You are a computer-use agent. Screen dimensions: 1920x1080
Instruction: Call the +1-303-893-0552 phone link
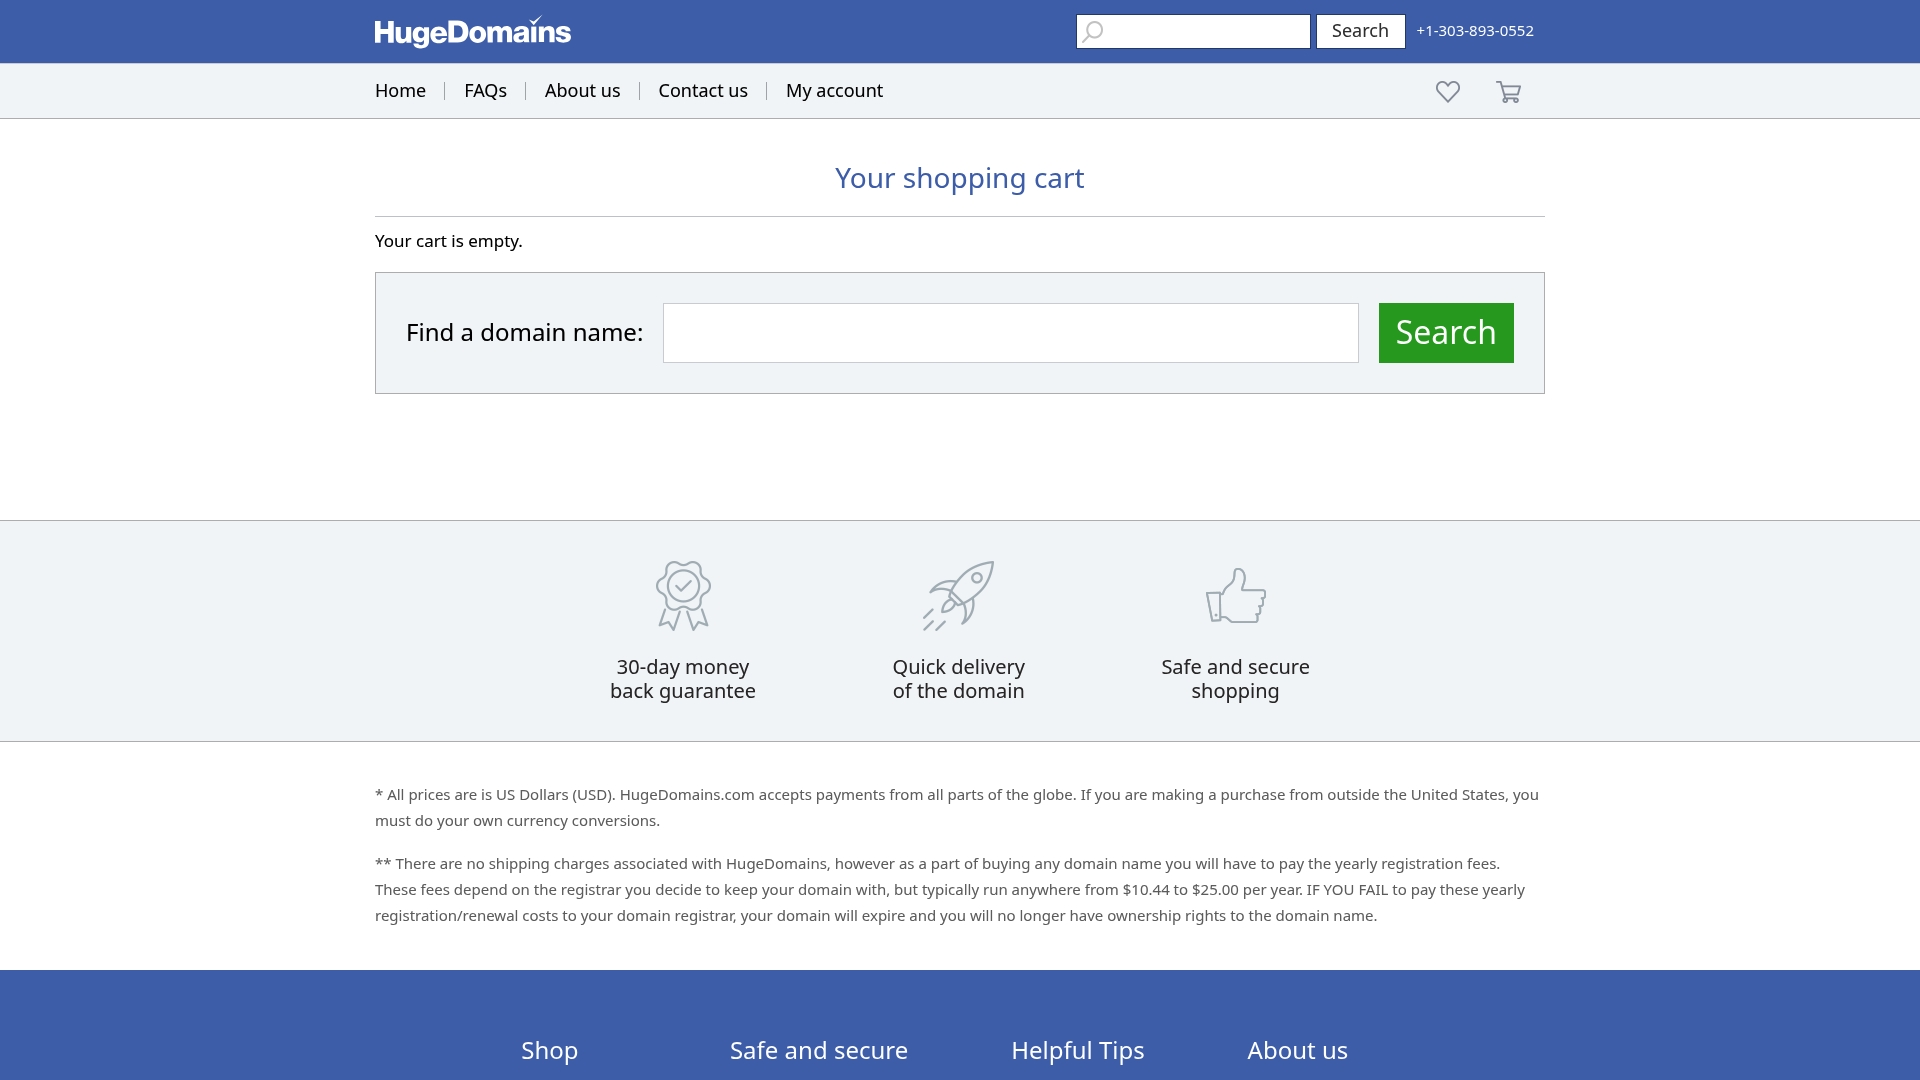point(1473,31)
